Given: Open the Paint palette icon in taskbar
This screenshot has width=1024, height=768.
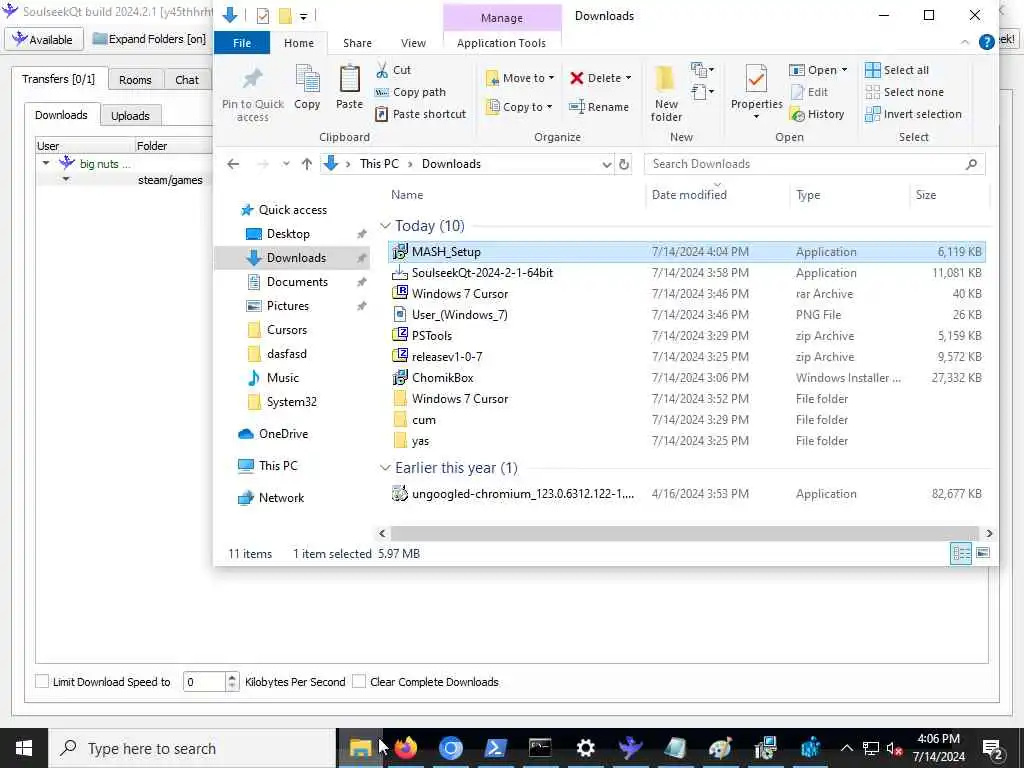Looking at the screenshot, I should 720,748.
